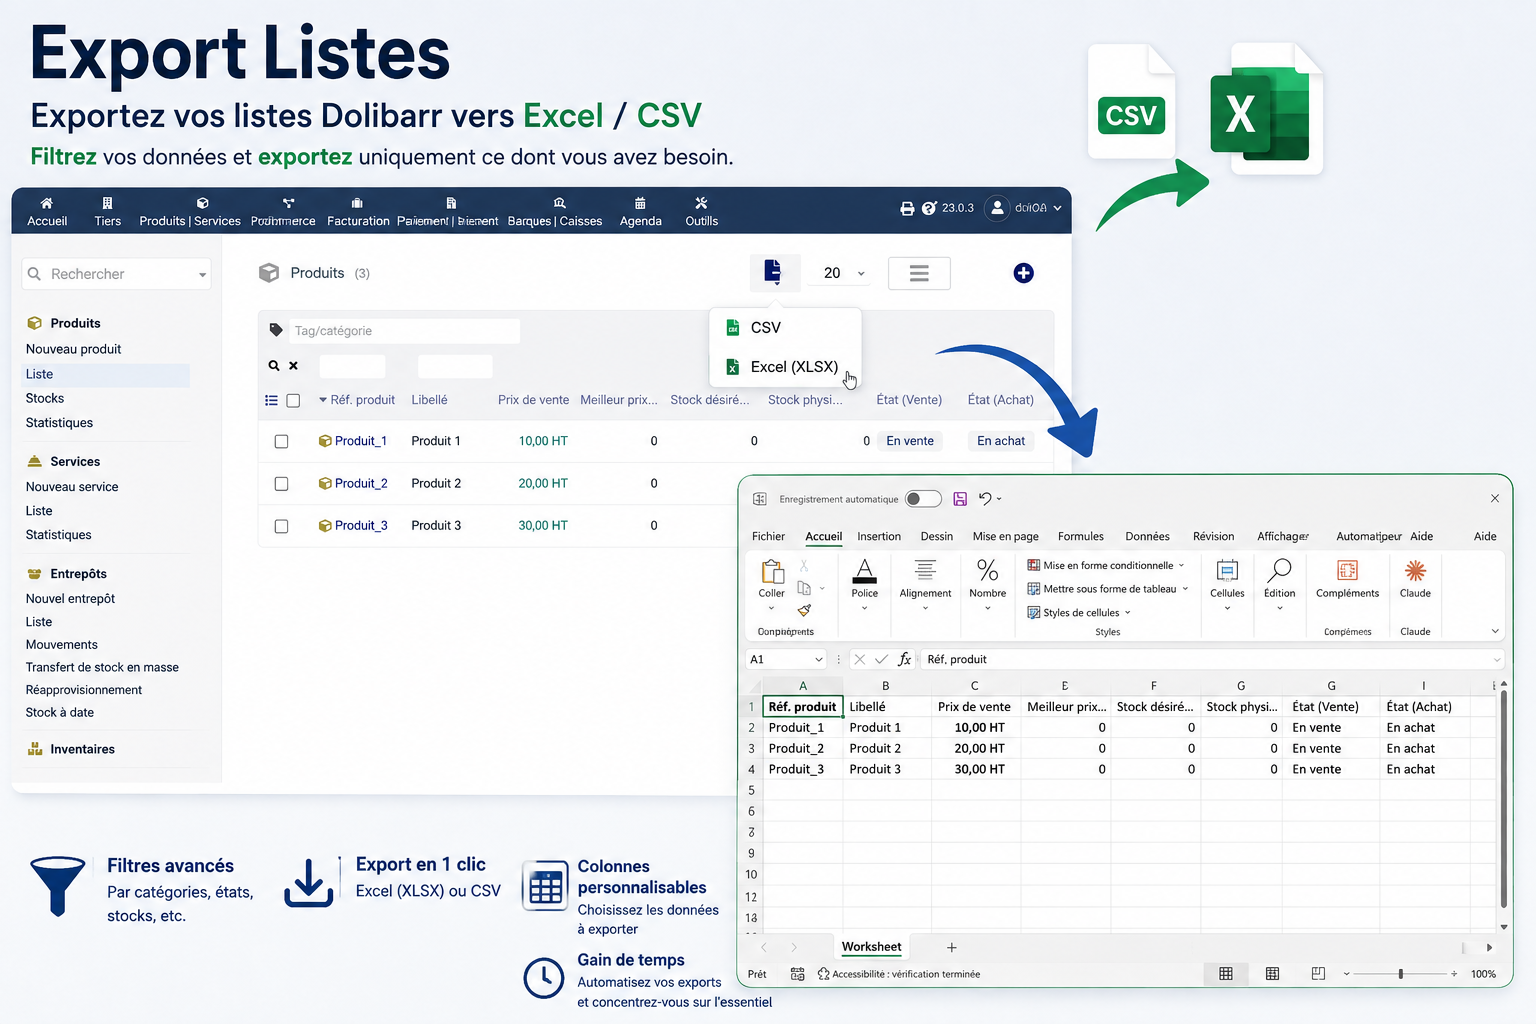Click the export file icon above product list
Image resolution: width=1536 pixels, height=1024 pixels.
(773, 272)
